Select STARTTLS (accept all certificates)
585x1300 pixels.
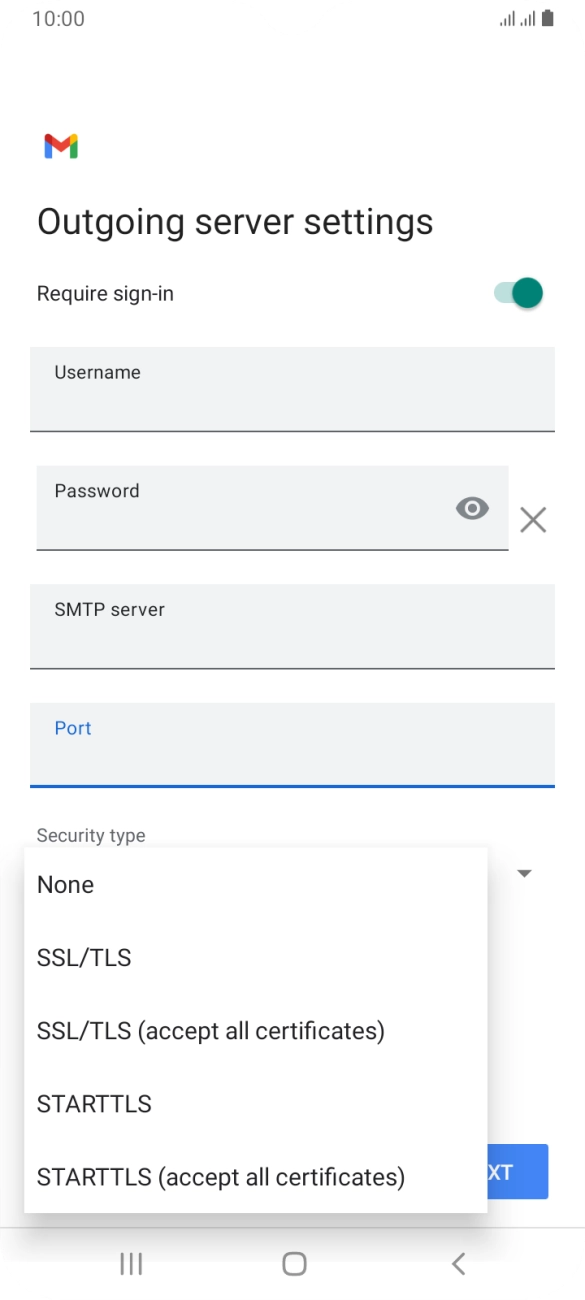(x=220, y=1177)
